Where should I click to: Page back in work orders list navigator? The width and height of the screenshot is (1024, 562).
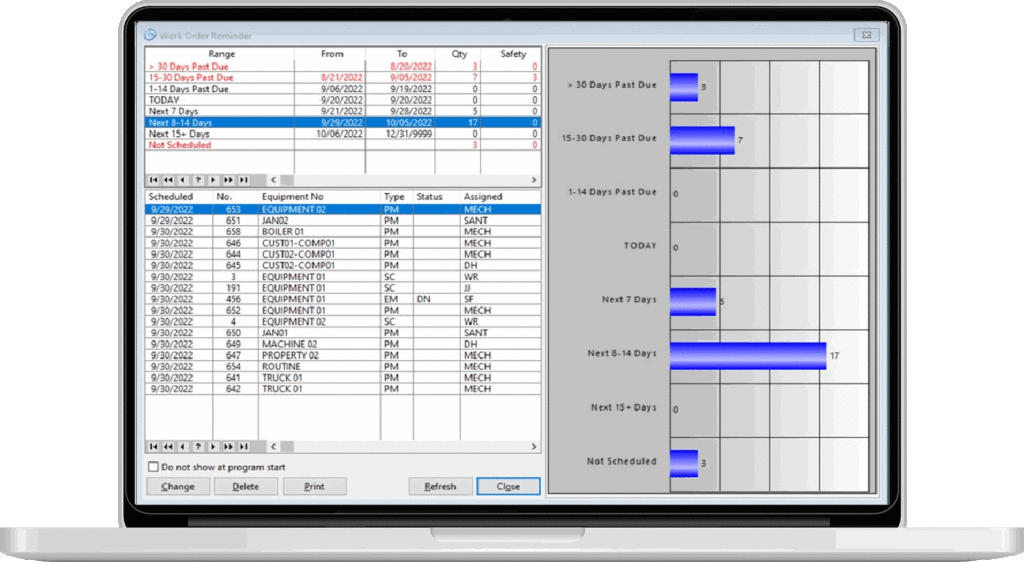click(168, 446)
